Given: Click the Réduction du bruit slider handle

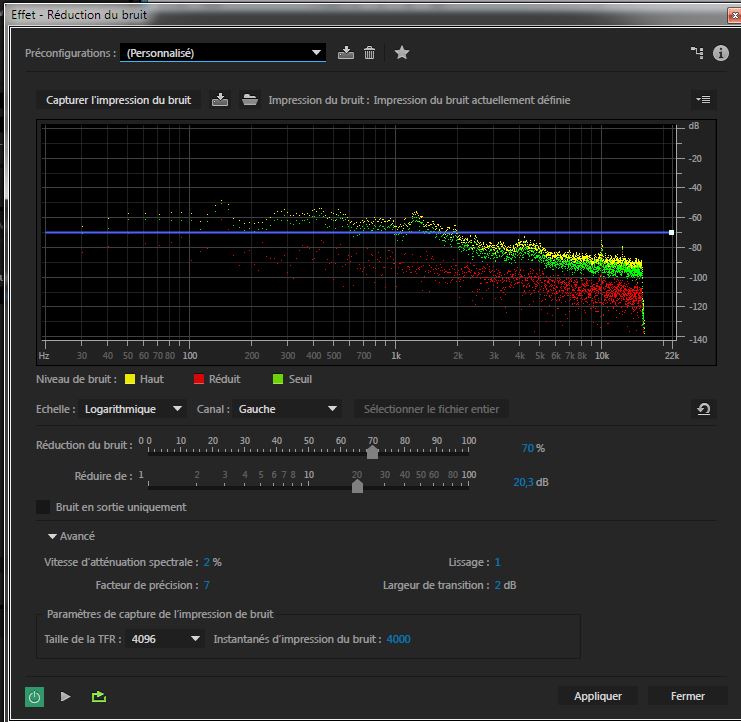Looking at the screenshot, I should 373,452.
